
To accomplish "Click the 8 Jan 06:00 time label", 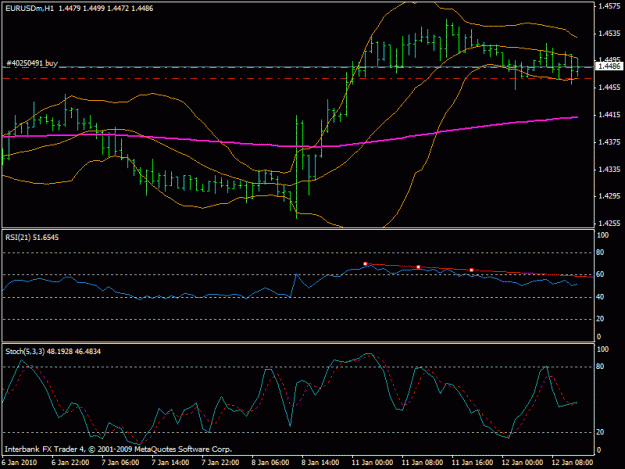I will tap(270, 463).
